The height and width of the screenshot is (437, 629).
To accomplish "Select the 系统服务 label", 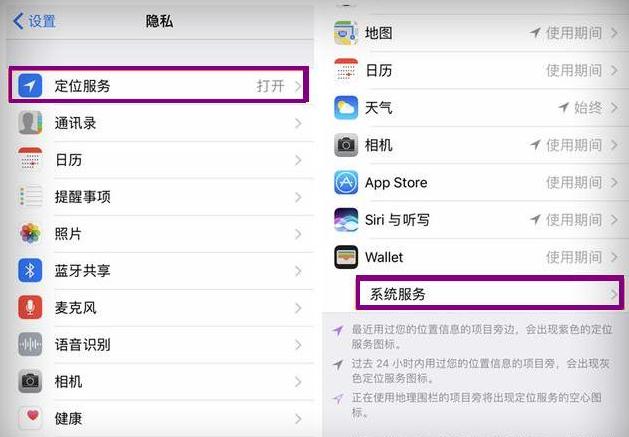I will [x=398, y=295].
